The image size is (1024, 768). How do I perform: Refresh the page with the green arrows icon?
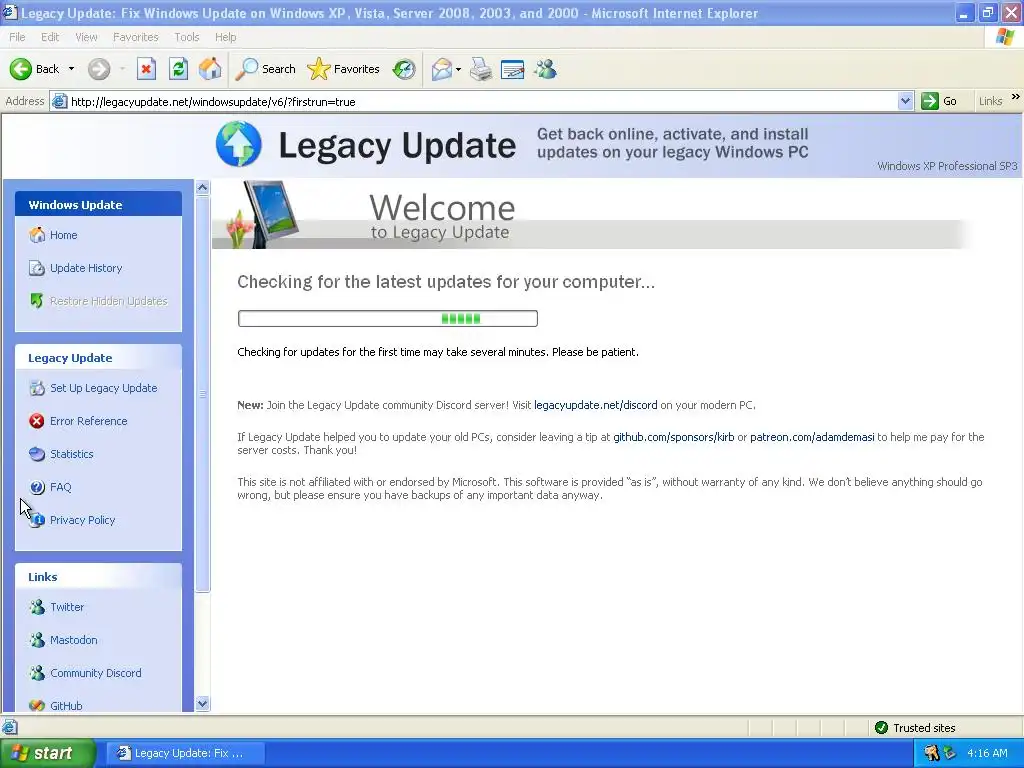178,69
